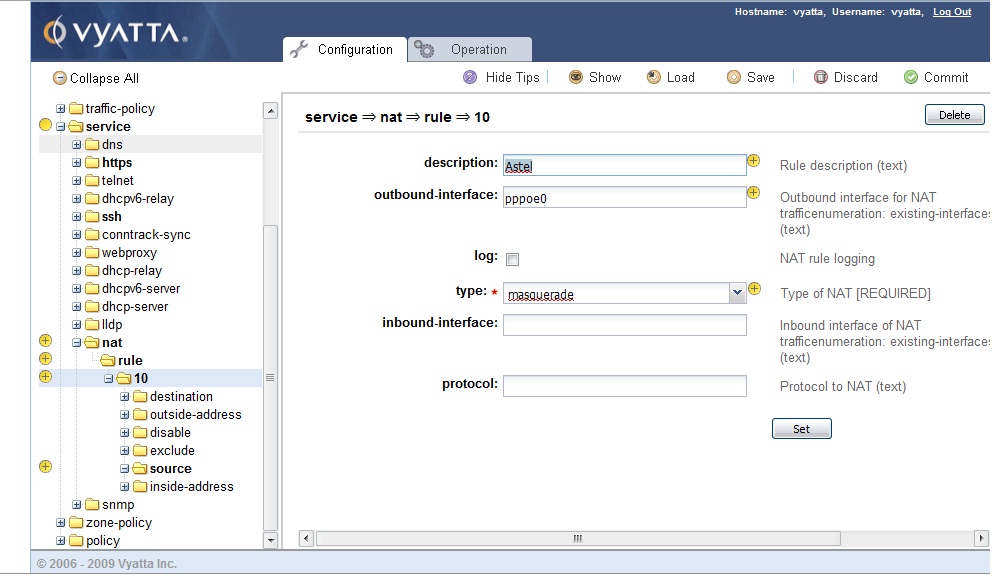
Task: Click the empty inbound-interface input field
Action: click(624, 325)
